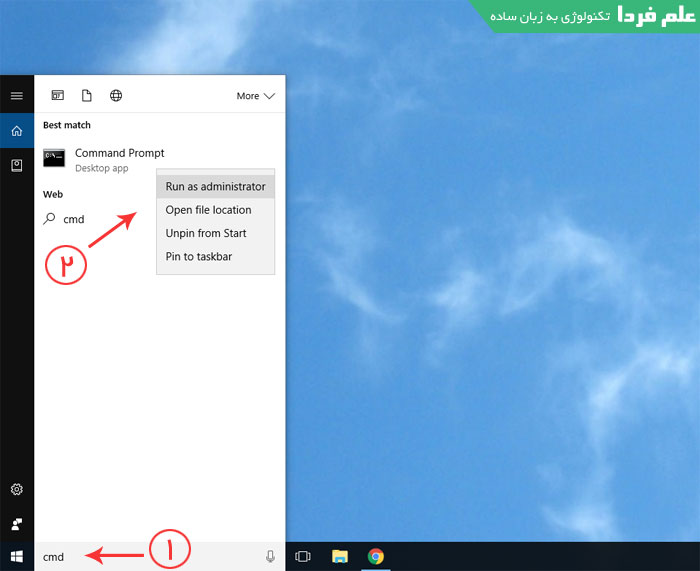The image size is (700, 571).
Task: Open Google Chrome from the taskbar
Action: pyautogui.click(x=375, y=557)
